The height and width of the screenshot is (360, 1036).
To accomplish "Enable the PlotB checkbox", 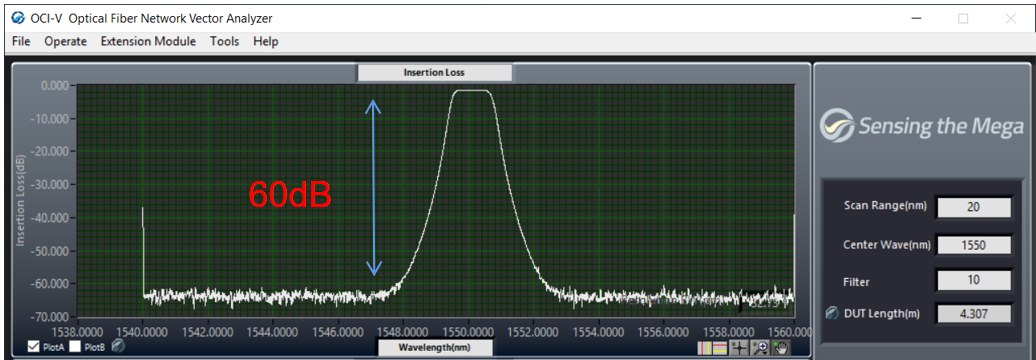I will [x=75, y=347].
